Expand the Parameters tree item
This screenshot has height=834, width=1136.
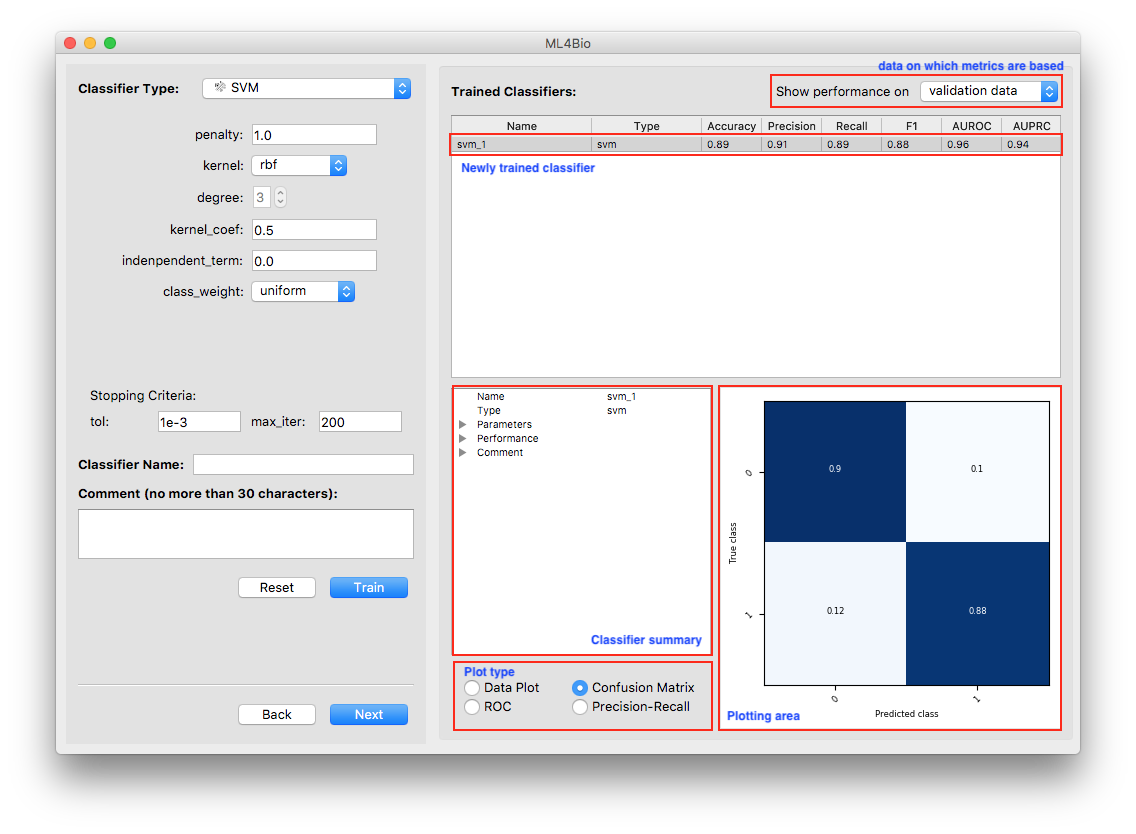tap(462, 425)
